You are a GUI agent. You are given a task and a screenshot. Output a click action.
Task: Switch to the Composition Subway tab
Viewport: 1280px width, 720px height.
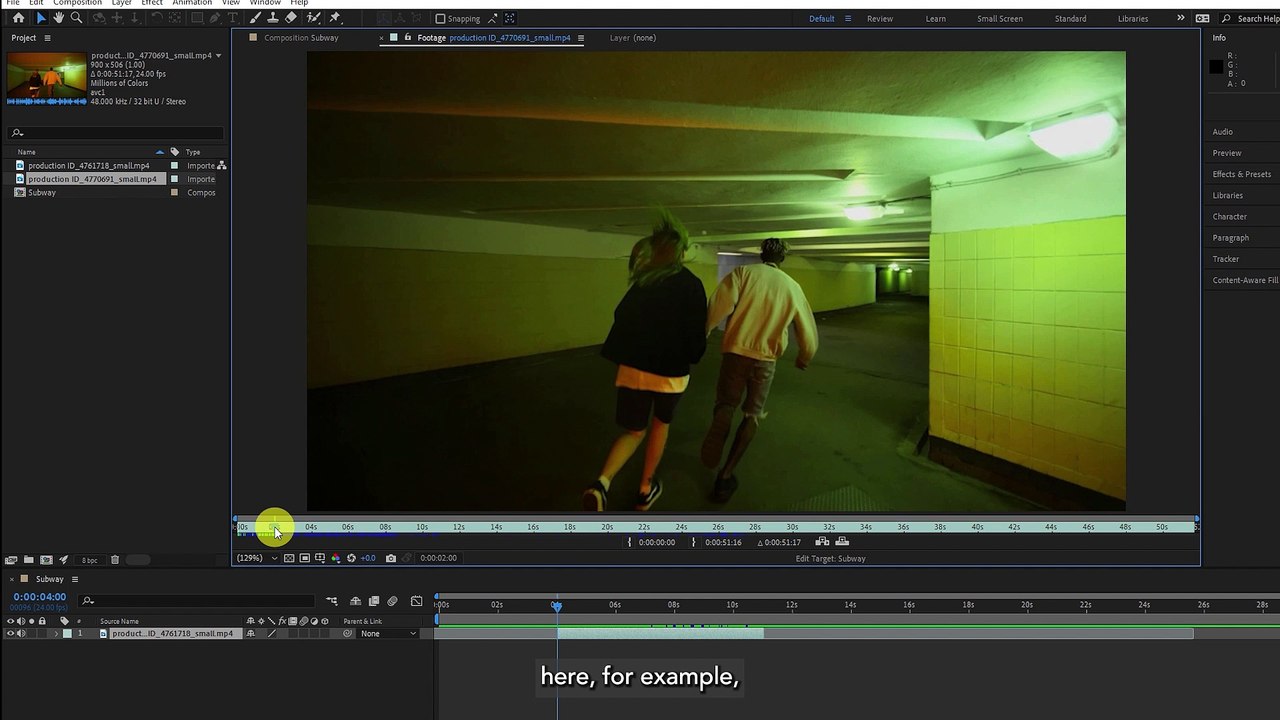[x=301, y=38]
